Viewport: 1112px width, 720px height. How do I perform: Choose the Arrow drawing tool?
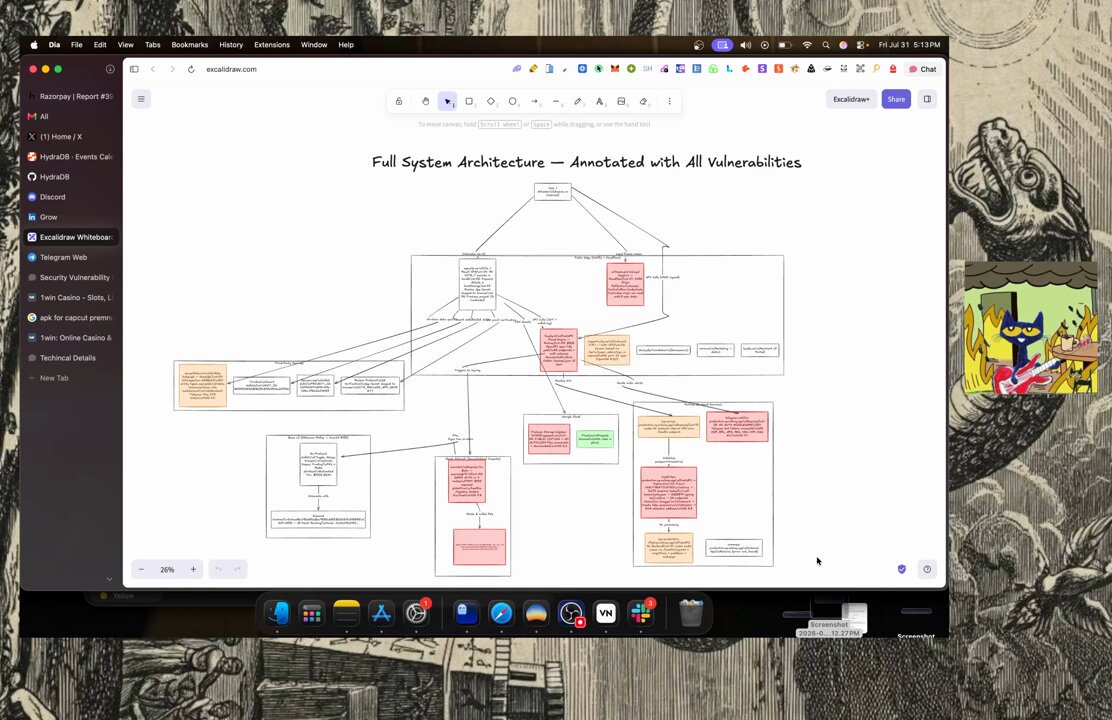[x=535, y=101]
